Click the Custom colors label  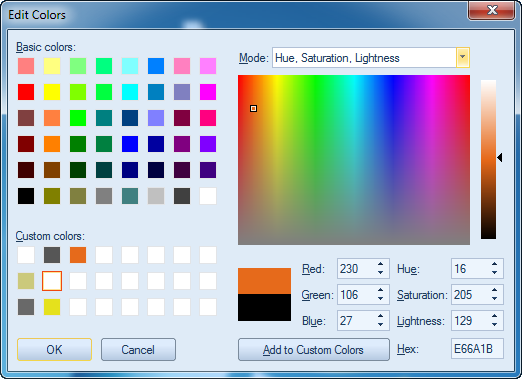(x=50, y=236)
